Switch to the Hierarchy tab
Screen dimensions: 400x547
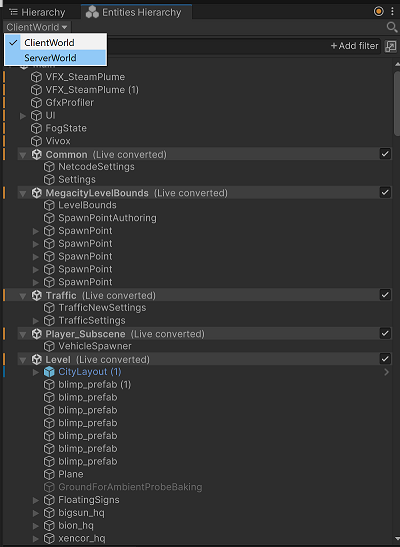[x=37, y=13]
